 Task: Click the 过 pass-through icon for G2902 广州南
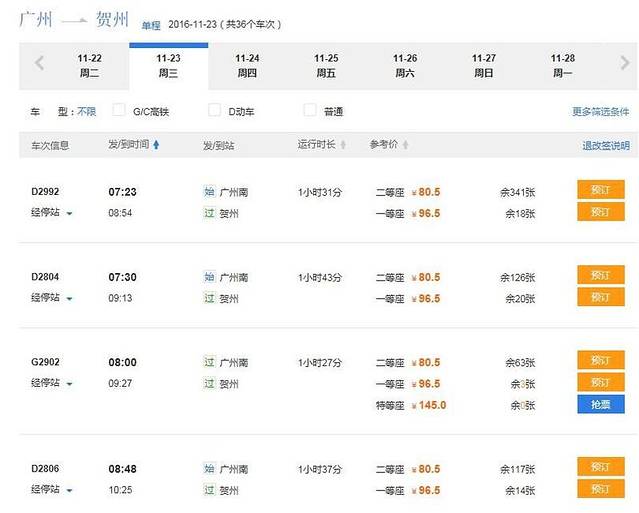tap(209, 362)
